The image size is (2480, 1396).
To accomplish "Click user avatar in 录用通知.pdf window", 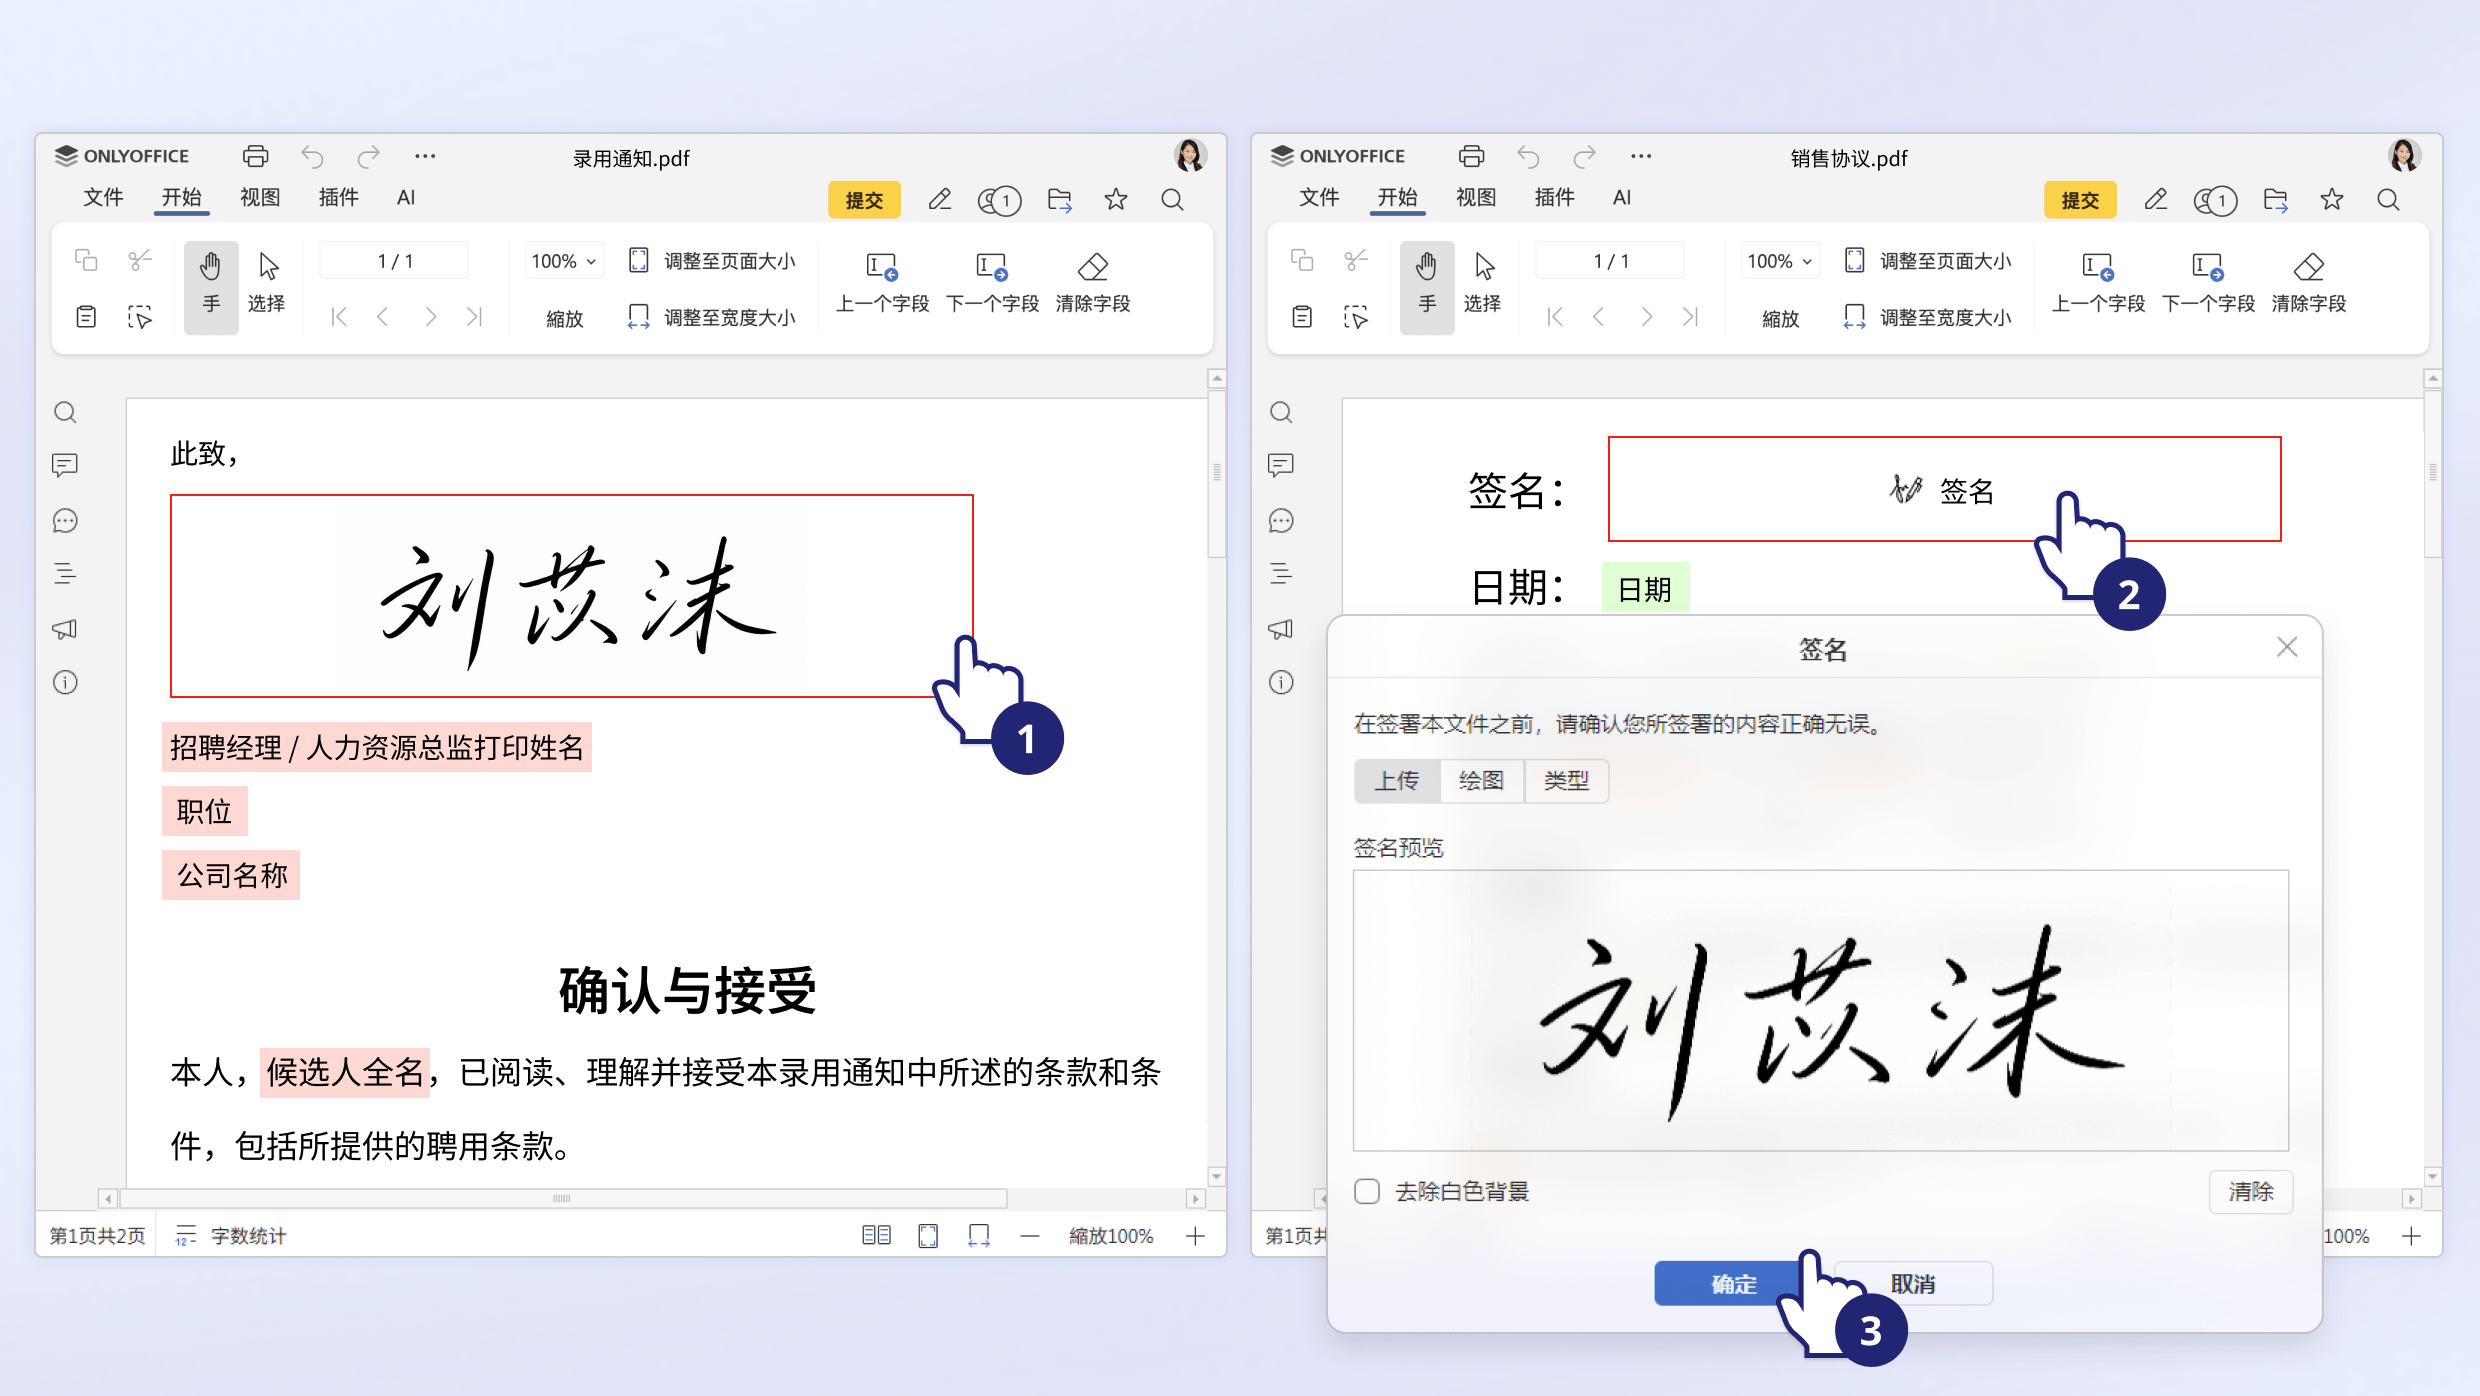I will pyautogui.click(x=1190, y=156).
